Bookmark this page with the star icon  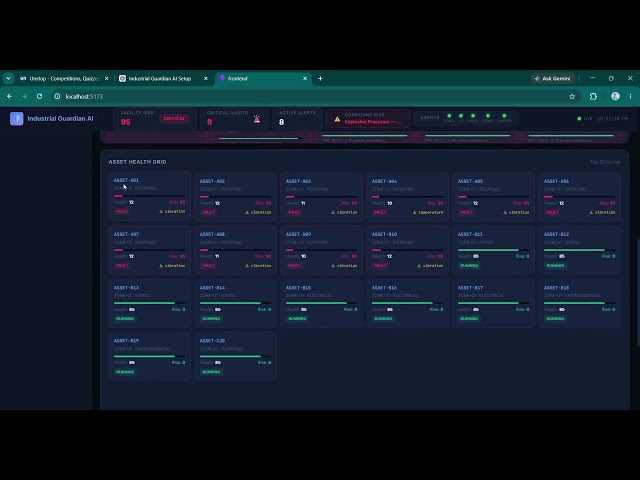tap(572, 96)
